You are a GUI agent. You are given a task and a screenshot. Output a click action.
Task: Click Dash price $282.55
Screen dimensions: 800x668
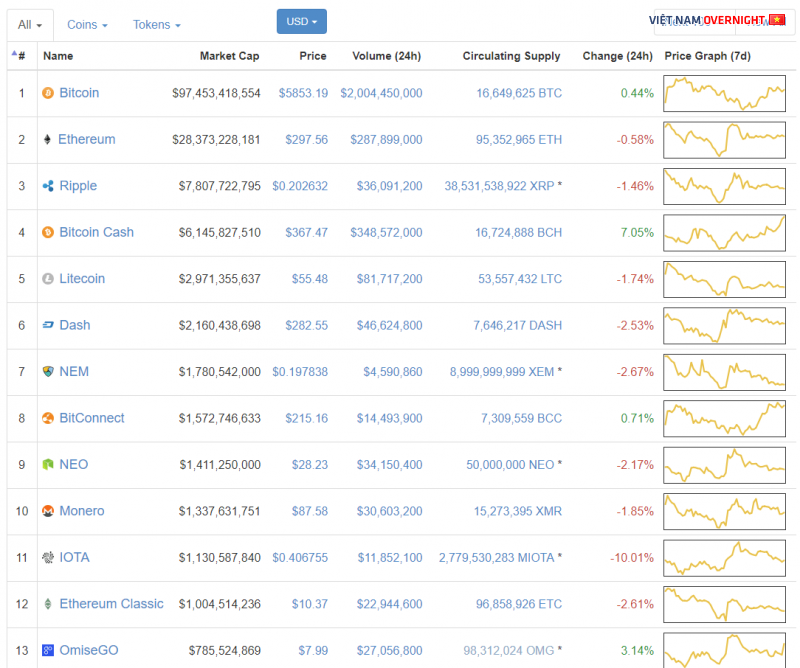(307, 326)
